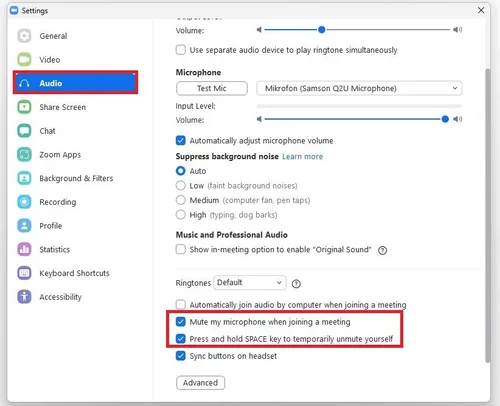Click the Audio headphones icon
Image resolution: width=500 pixels, height=406 pixels.
pyautogui.click(x=24, y=83)
